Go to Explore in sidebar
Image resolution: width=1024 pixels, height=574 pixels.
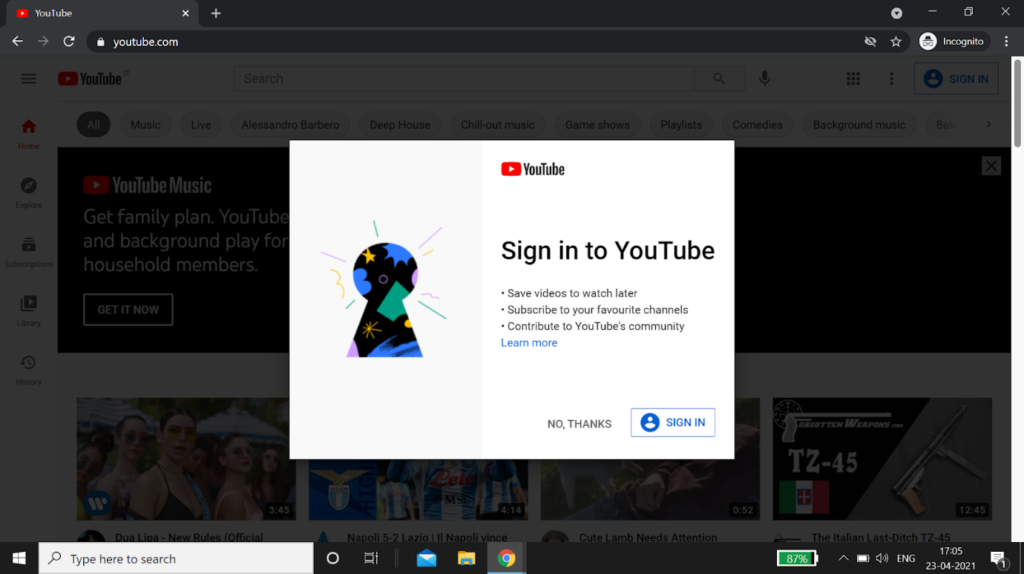pyautogui.click(x=29, y=192)
